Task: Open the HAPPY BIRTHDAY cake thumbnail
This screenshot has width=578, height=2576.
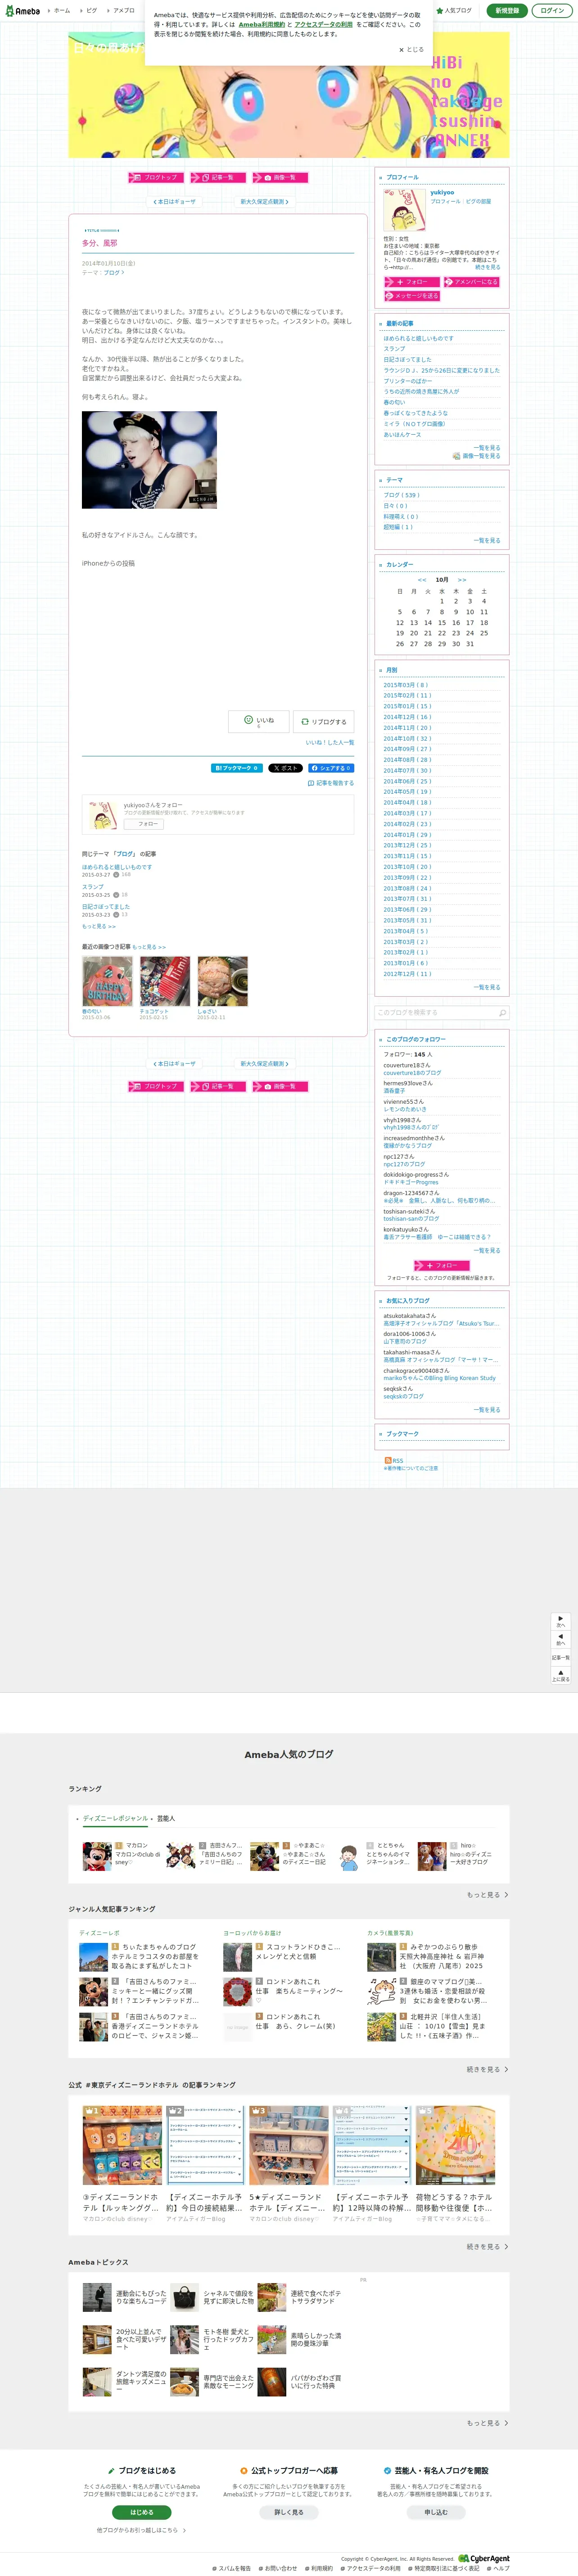Action: 107,981
